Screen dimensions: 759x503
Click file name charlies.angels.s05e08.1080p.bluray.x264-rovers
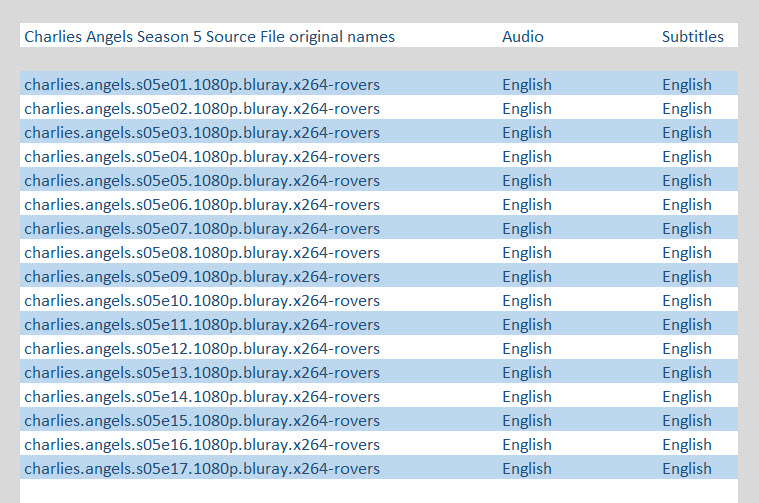[x=202, y=253]
